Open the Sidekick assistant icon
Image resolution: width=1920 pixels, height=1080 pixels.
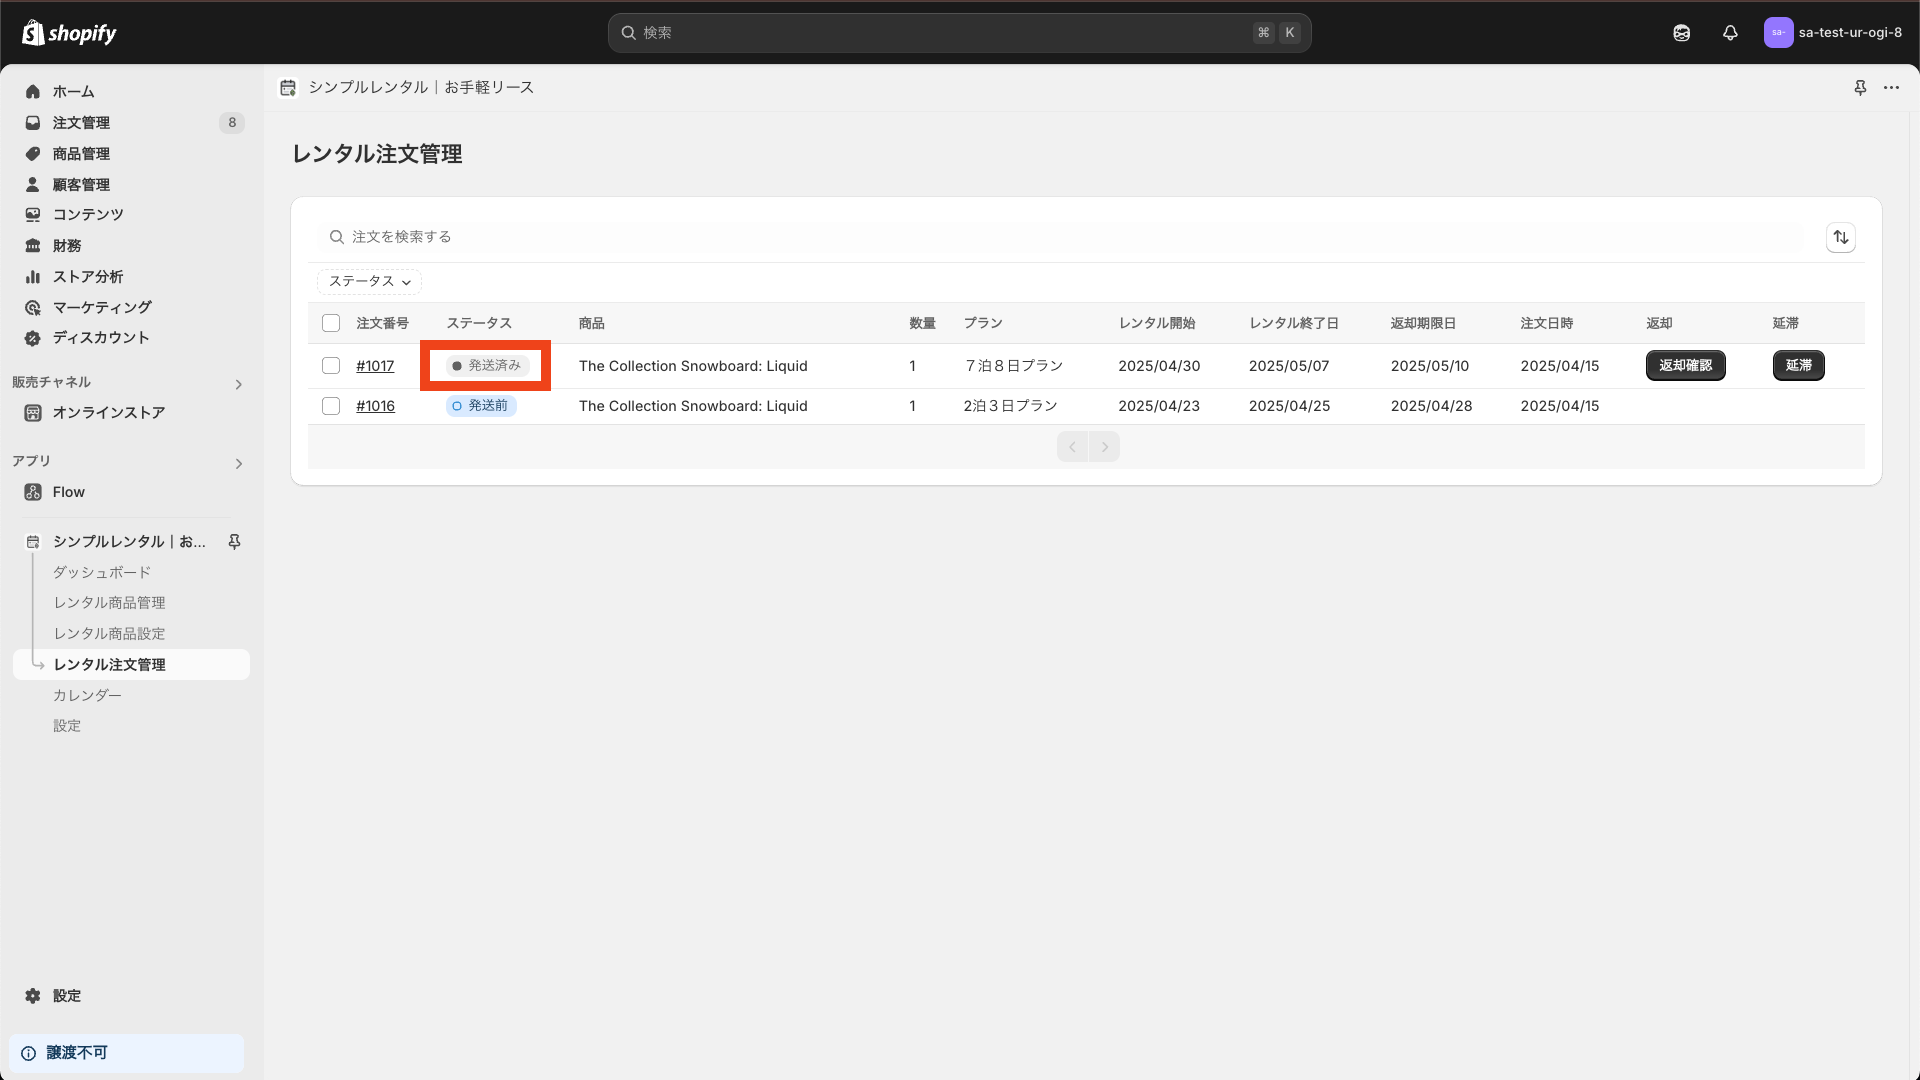pyautogui.click(x=1681, y=33)
